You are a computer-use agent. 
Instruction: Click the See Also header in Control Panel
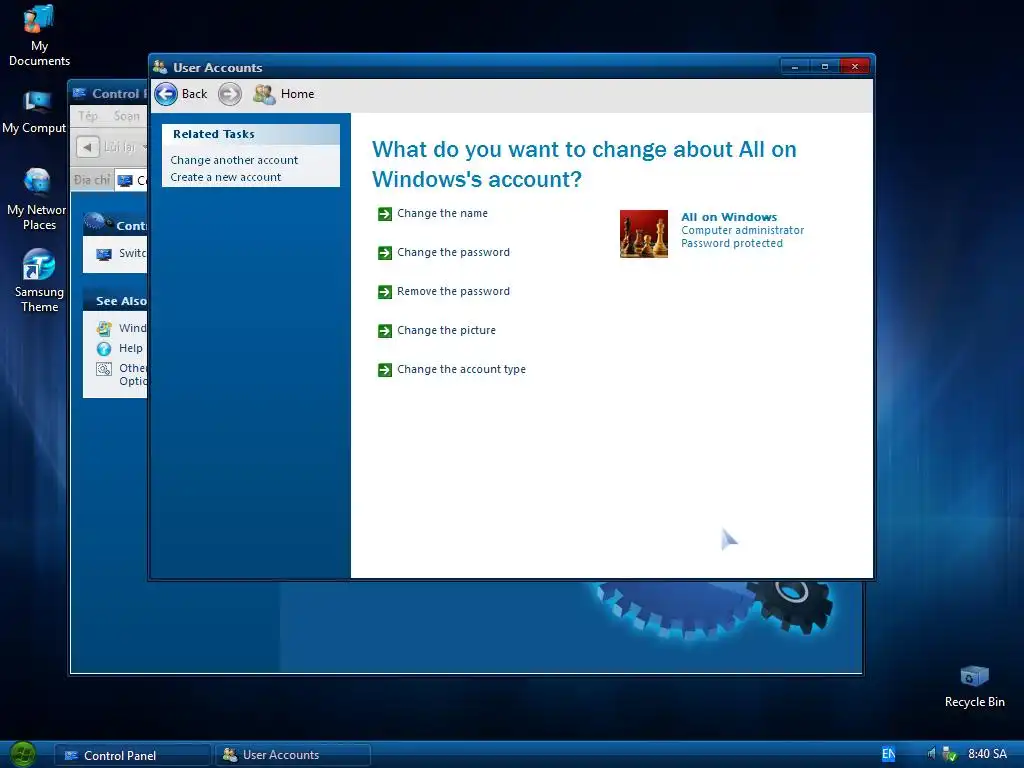pyautogui.click(x=115, y=301)
